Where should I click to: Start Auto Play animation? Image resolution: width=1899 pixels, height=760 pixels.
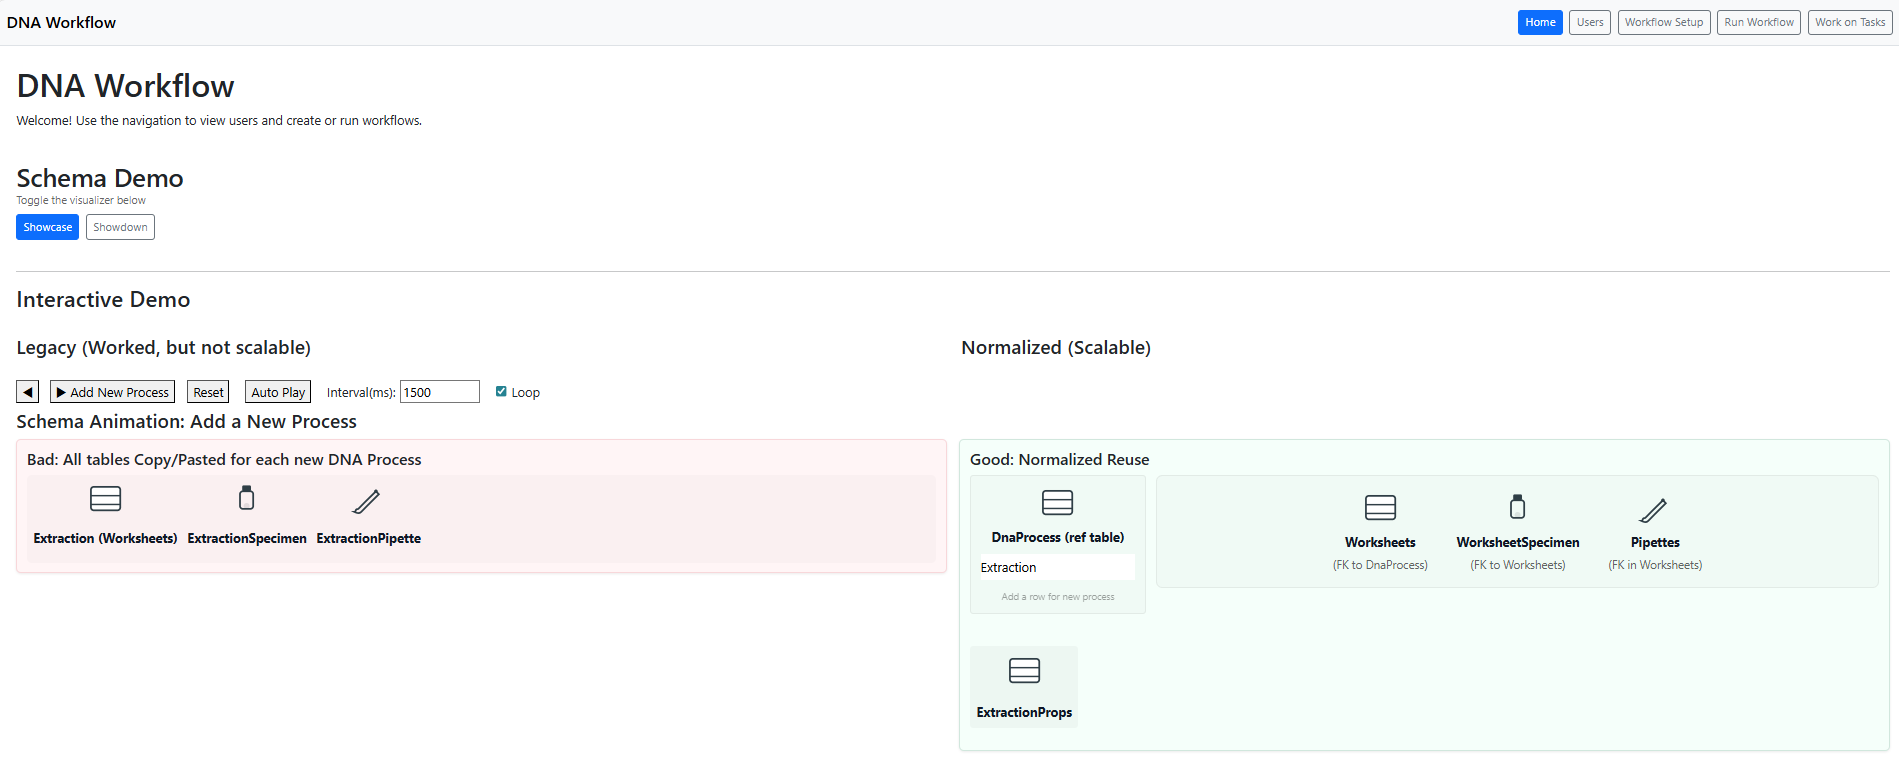point(278,392)
